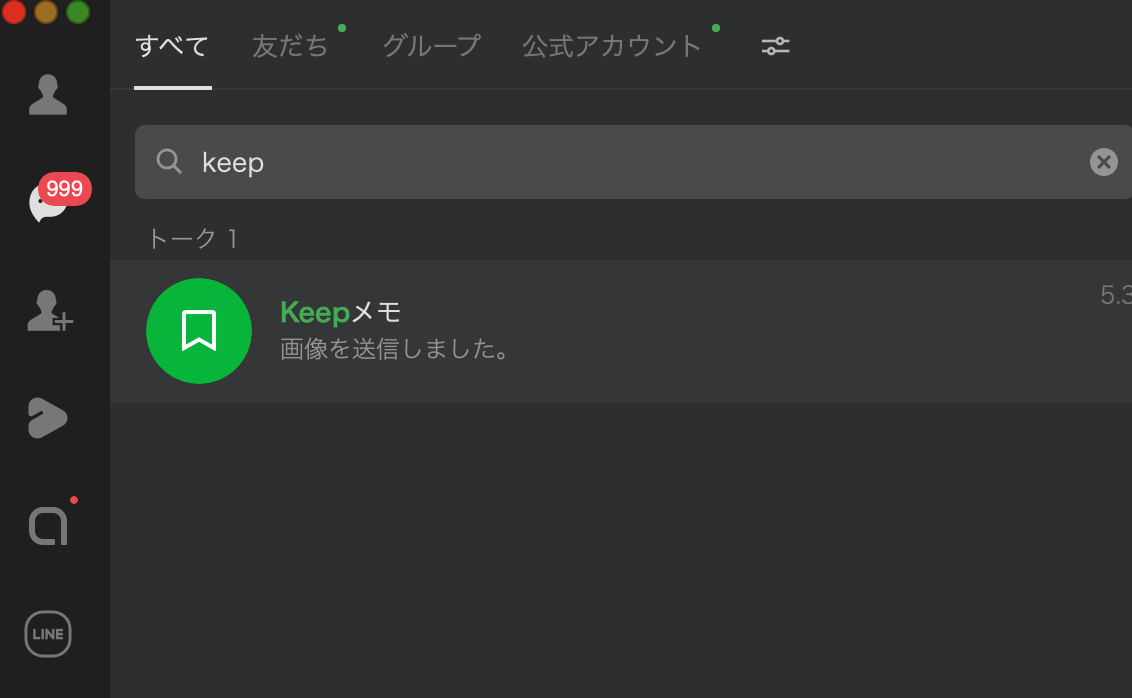
Task: Open the OpenChat sidebar icon
Action: point(47,525)
